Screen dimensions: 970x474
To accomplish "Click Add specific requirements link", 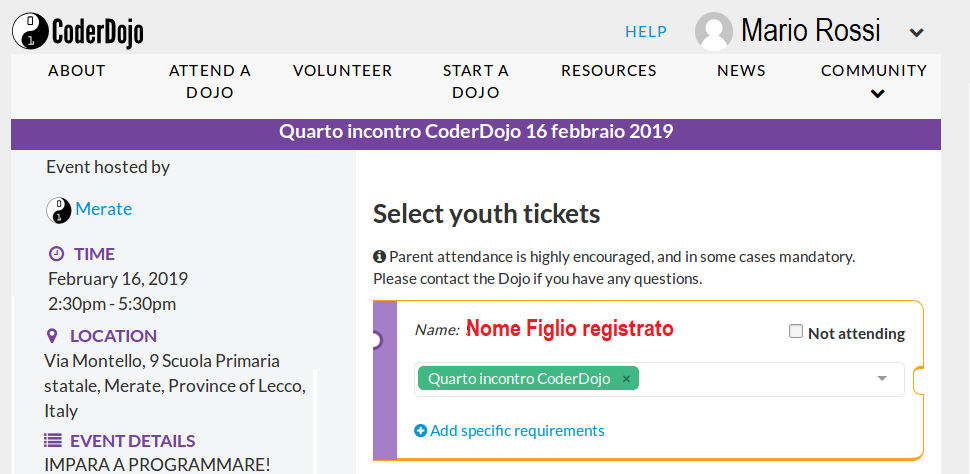I will tap(517, 430).
